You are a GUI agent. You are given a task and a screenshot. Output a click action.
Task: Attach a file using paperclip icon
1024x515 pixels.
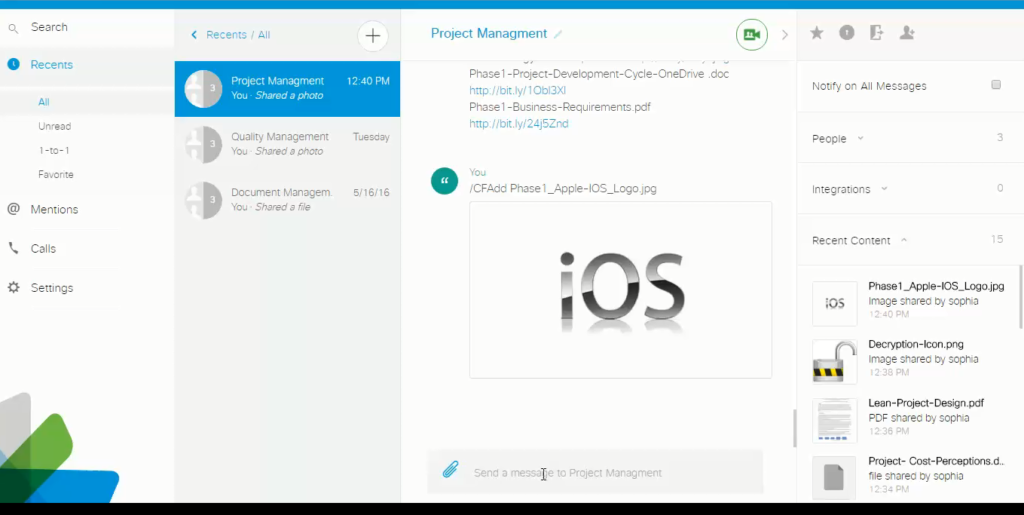pos(450,470)
